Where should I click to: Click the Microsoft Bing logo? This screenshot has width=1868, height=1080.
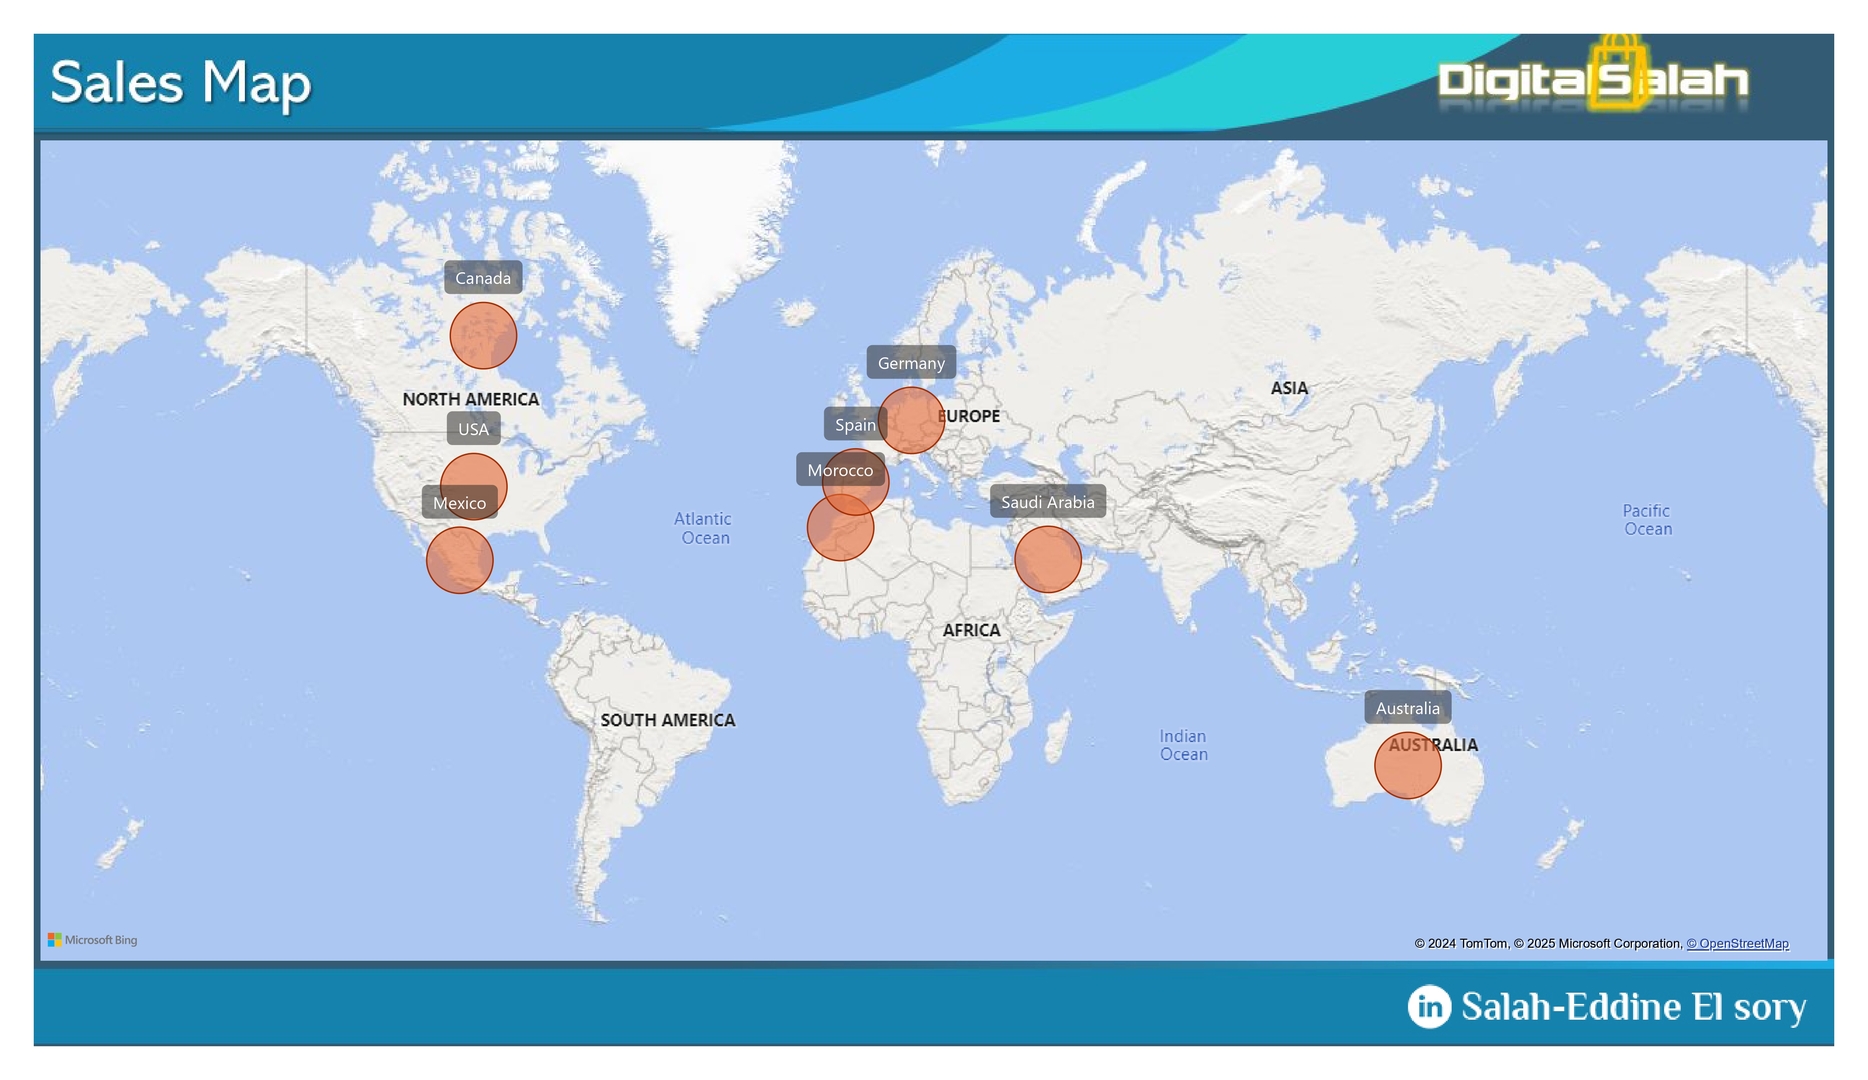tap(93, 940)
